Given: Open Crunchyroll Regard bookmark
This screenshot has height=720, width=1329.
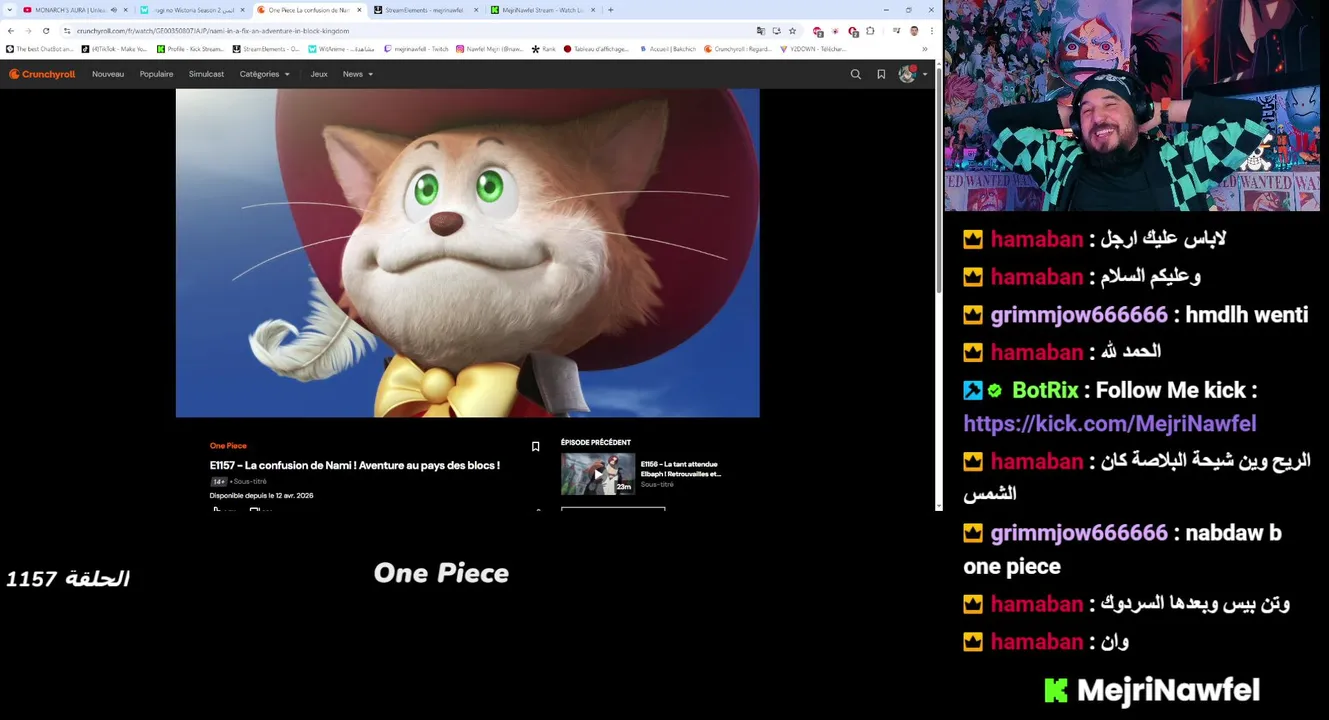Looking at the screenshot, I should point(738,49).
